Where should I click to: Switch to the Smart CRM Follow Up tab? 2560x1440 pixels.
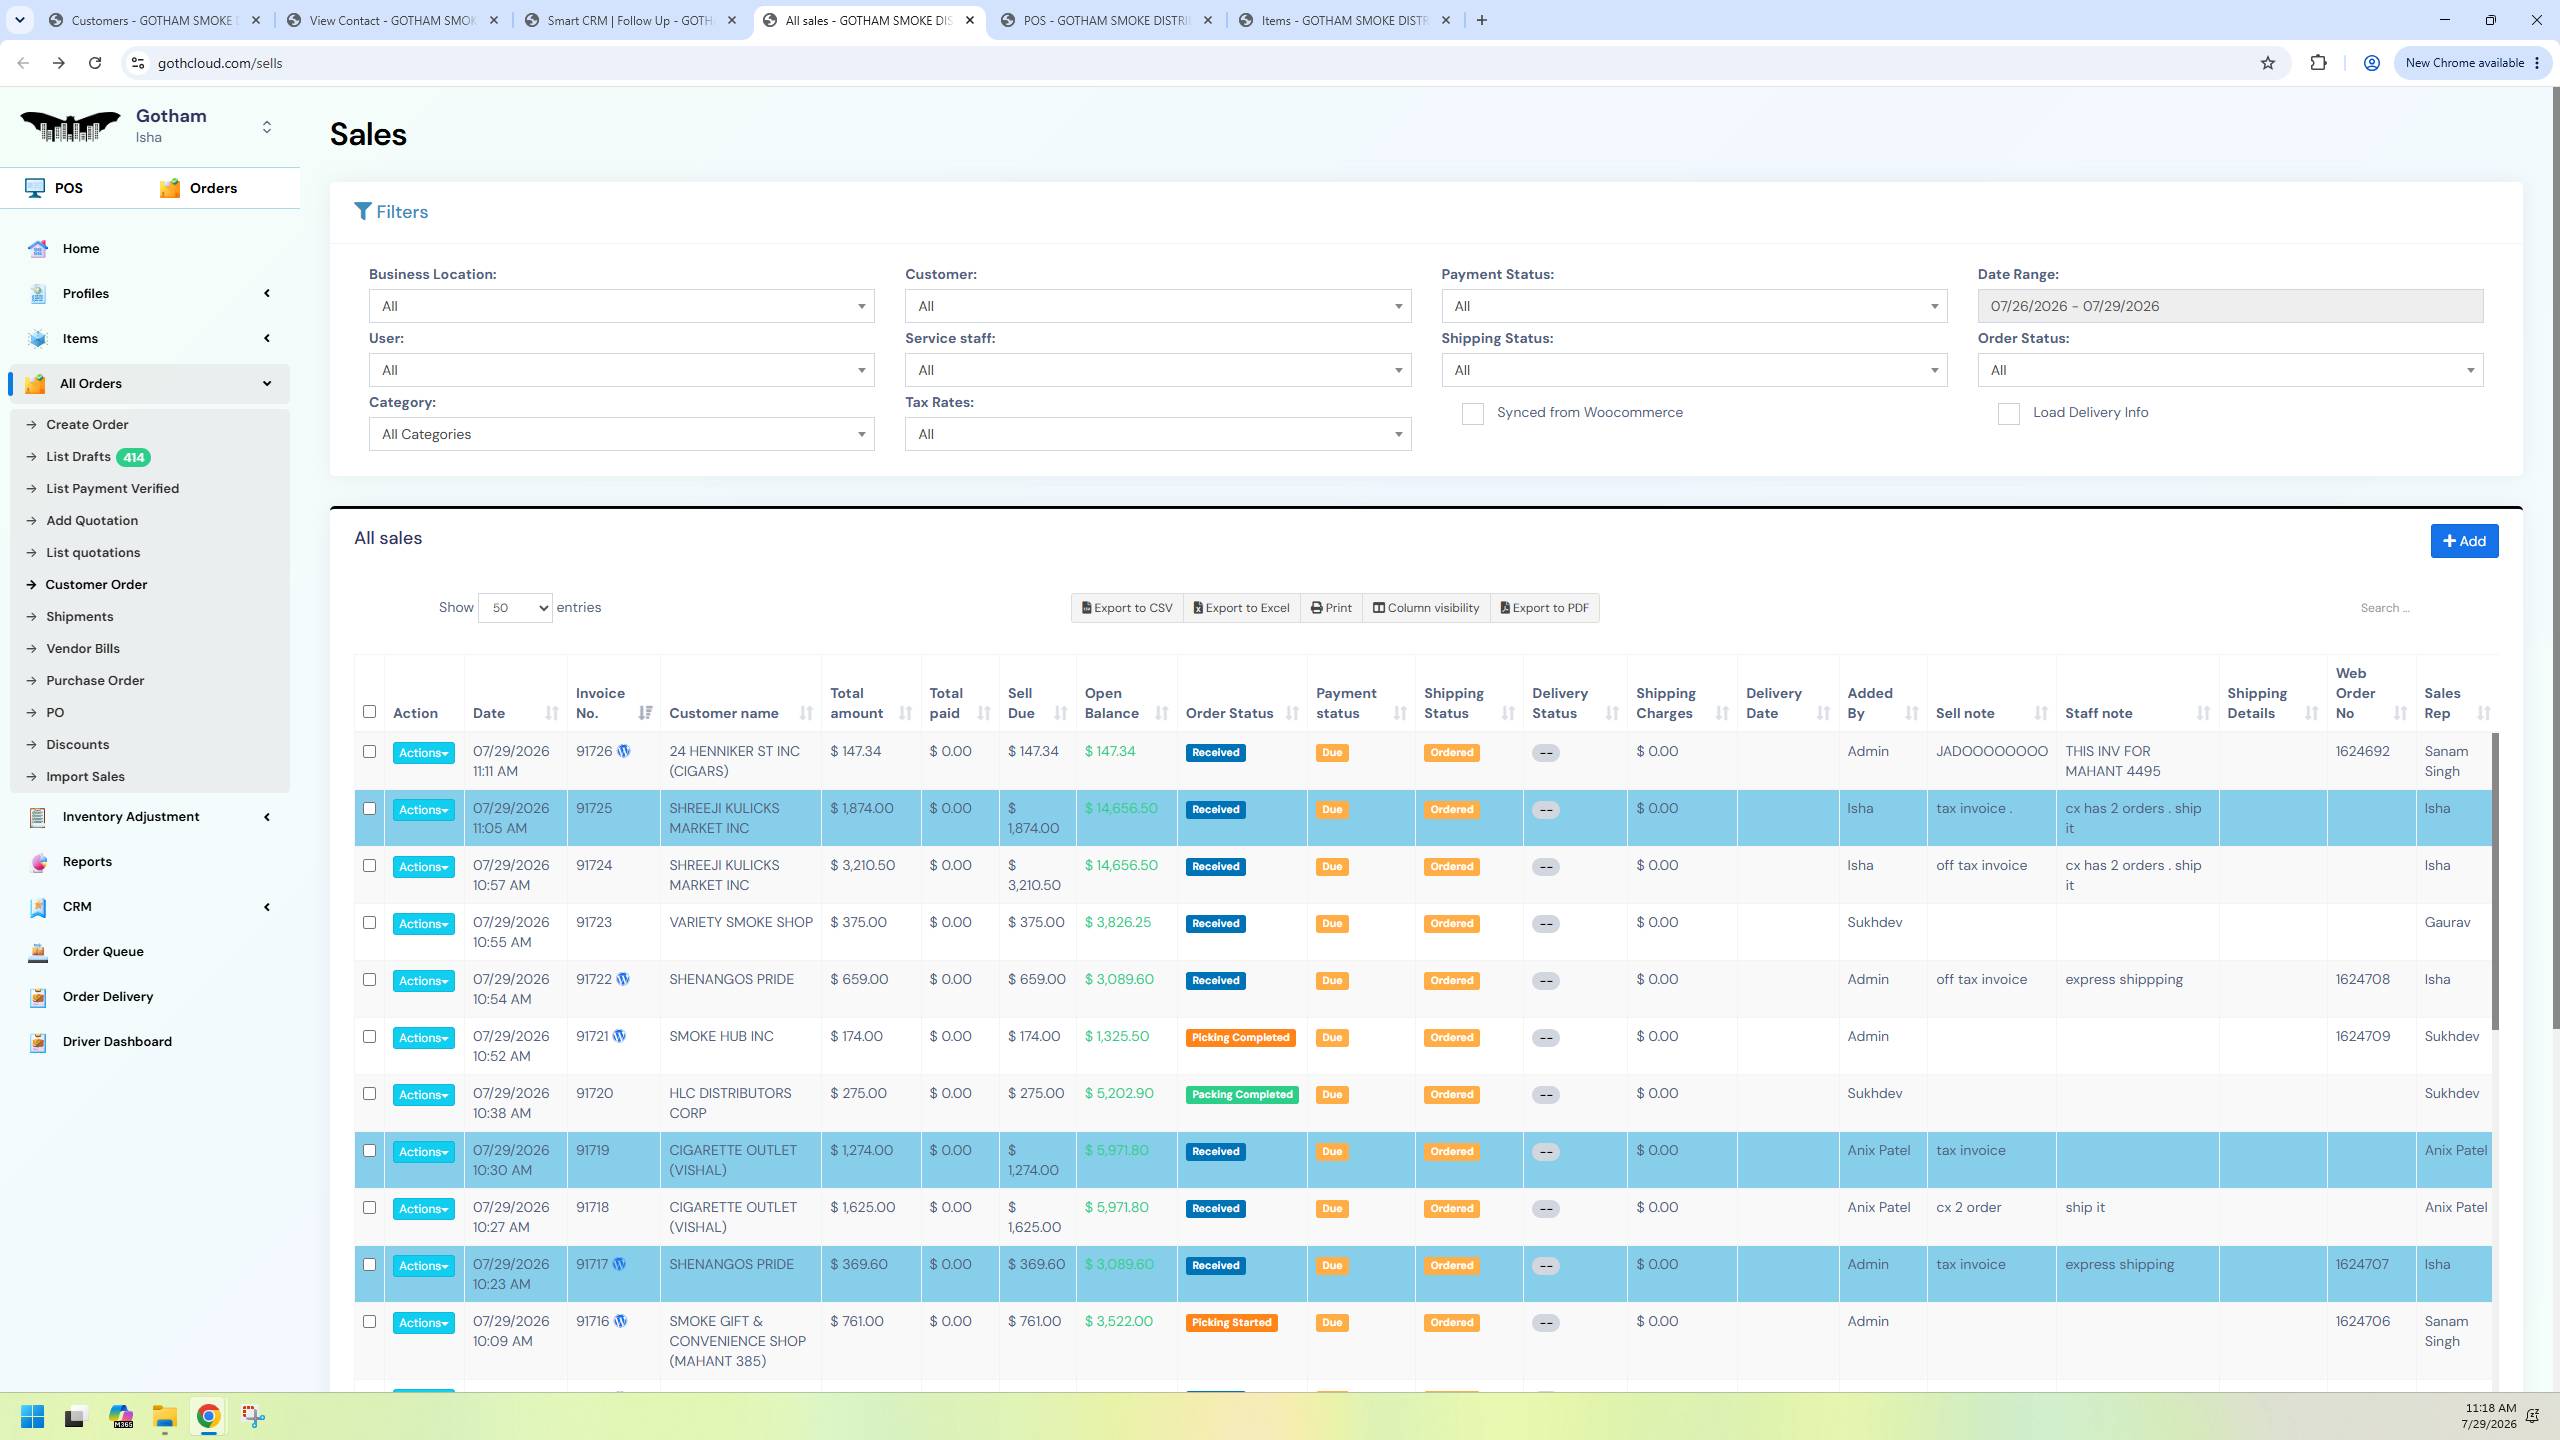coord(632,20)
